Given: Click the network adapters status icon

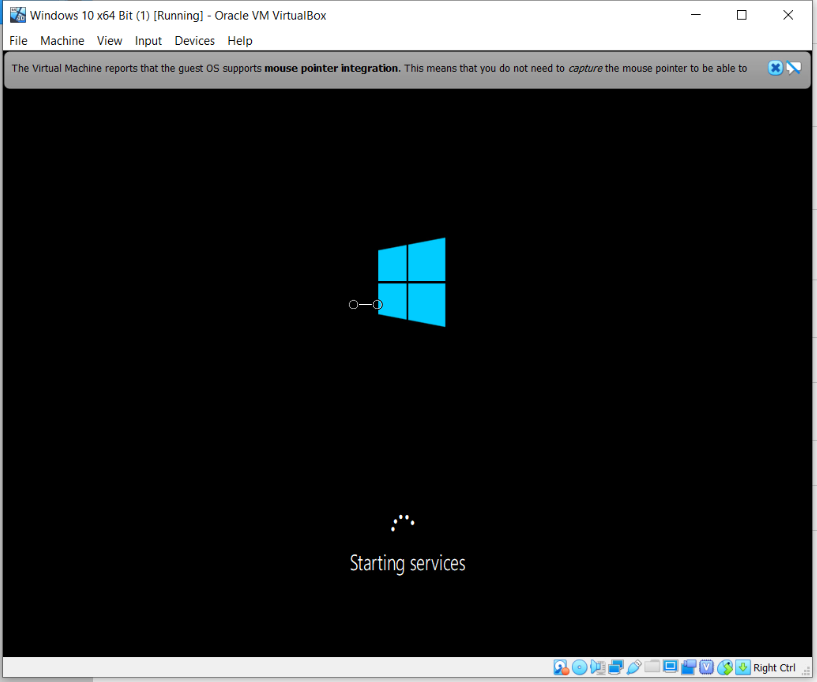Looking at the screenshot, I should tap(615, 667).
